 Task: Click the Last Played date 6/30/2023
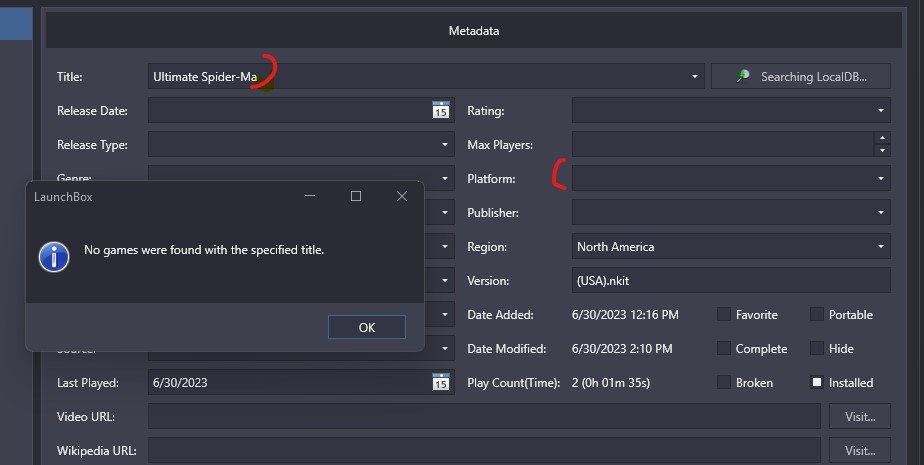180,382
